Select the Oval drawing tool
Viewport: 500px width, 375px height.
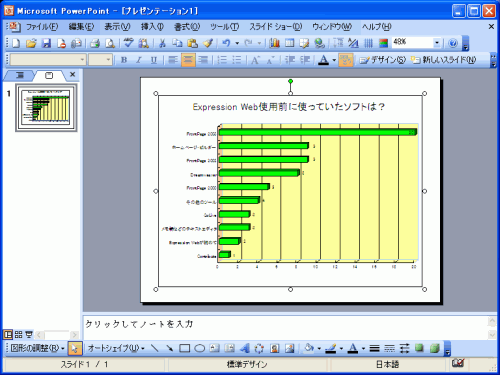click(x=200, y=348)
